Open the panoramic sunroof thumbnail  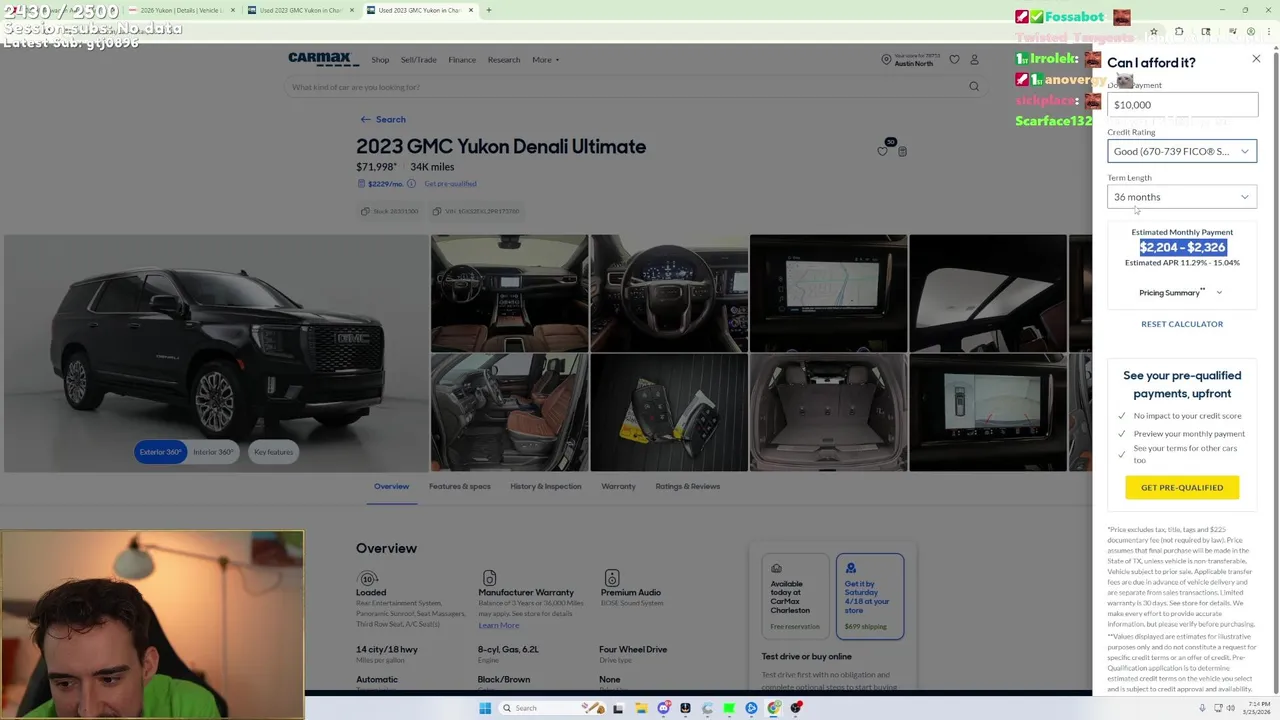click(988, 293)
